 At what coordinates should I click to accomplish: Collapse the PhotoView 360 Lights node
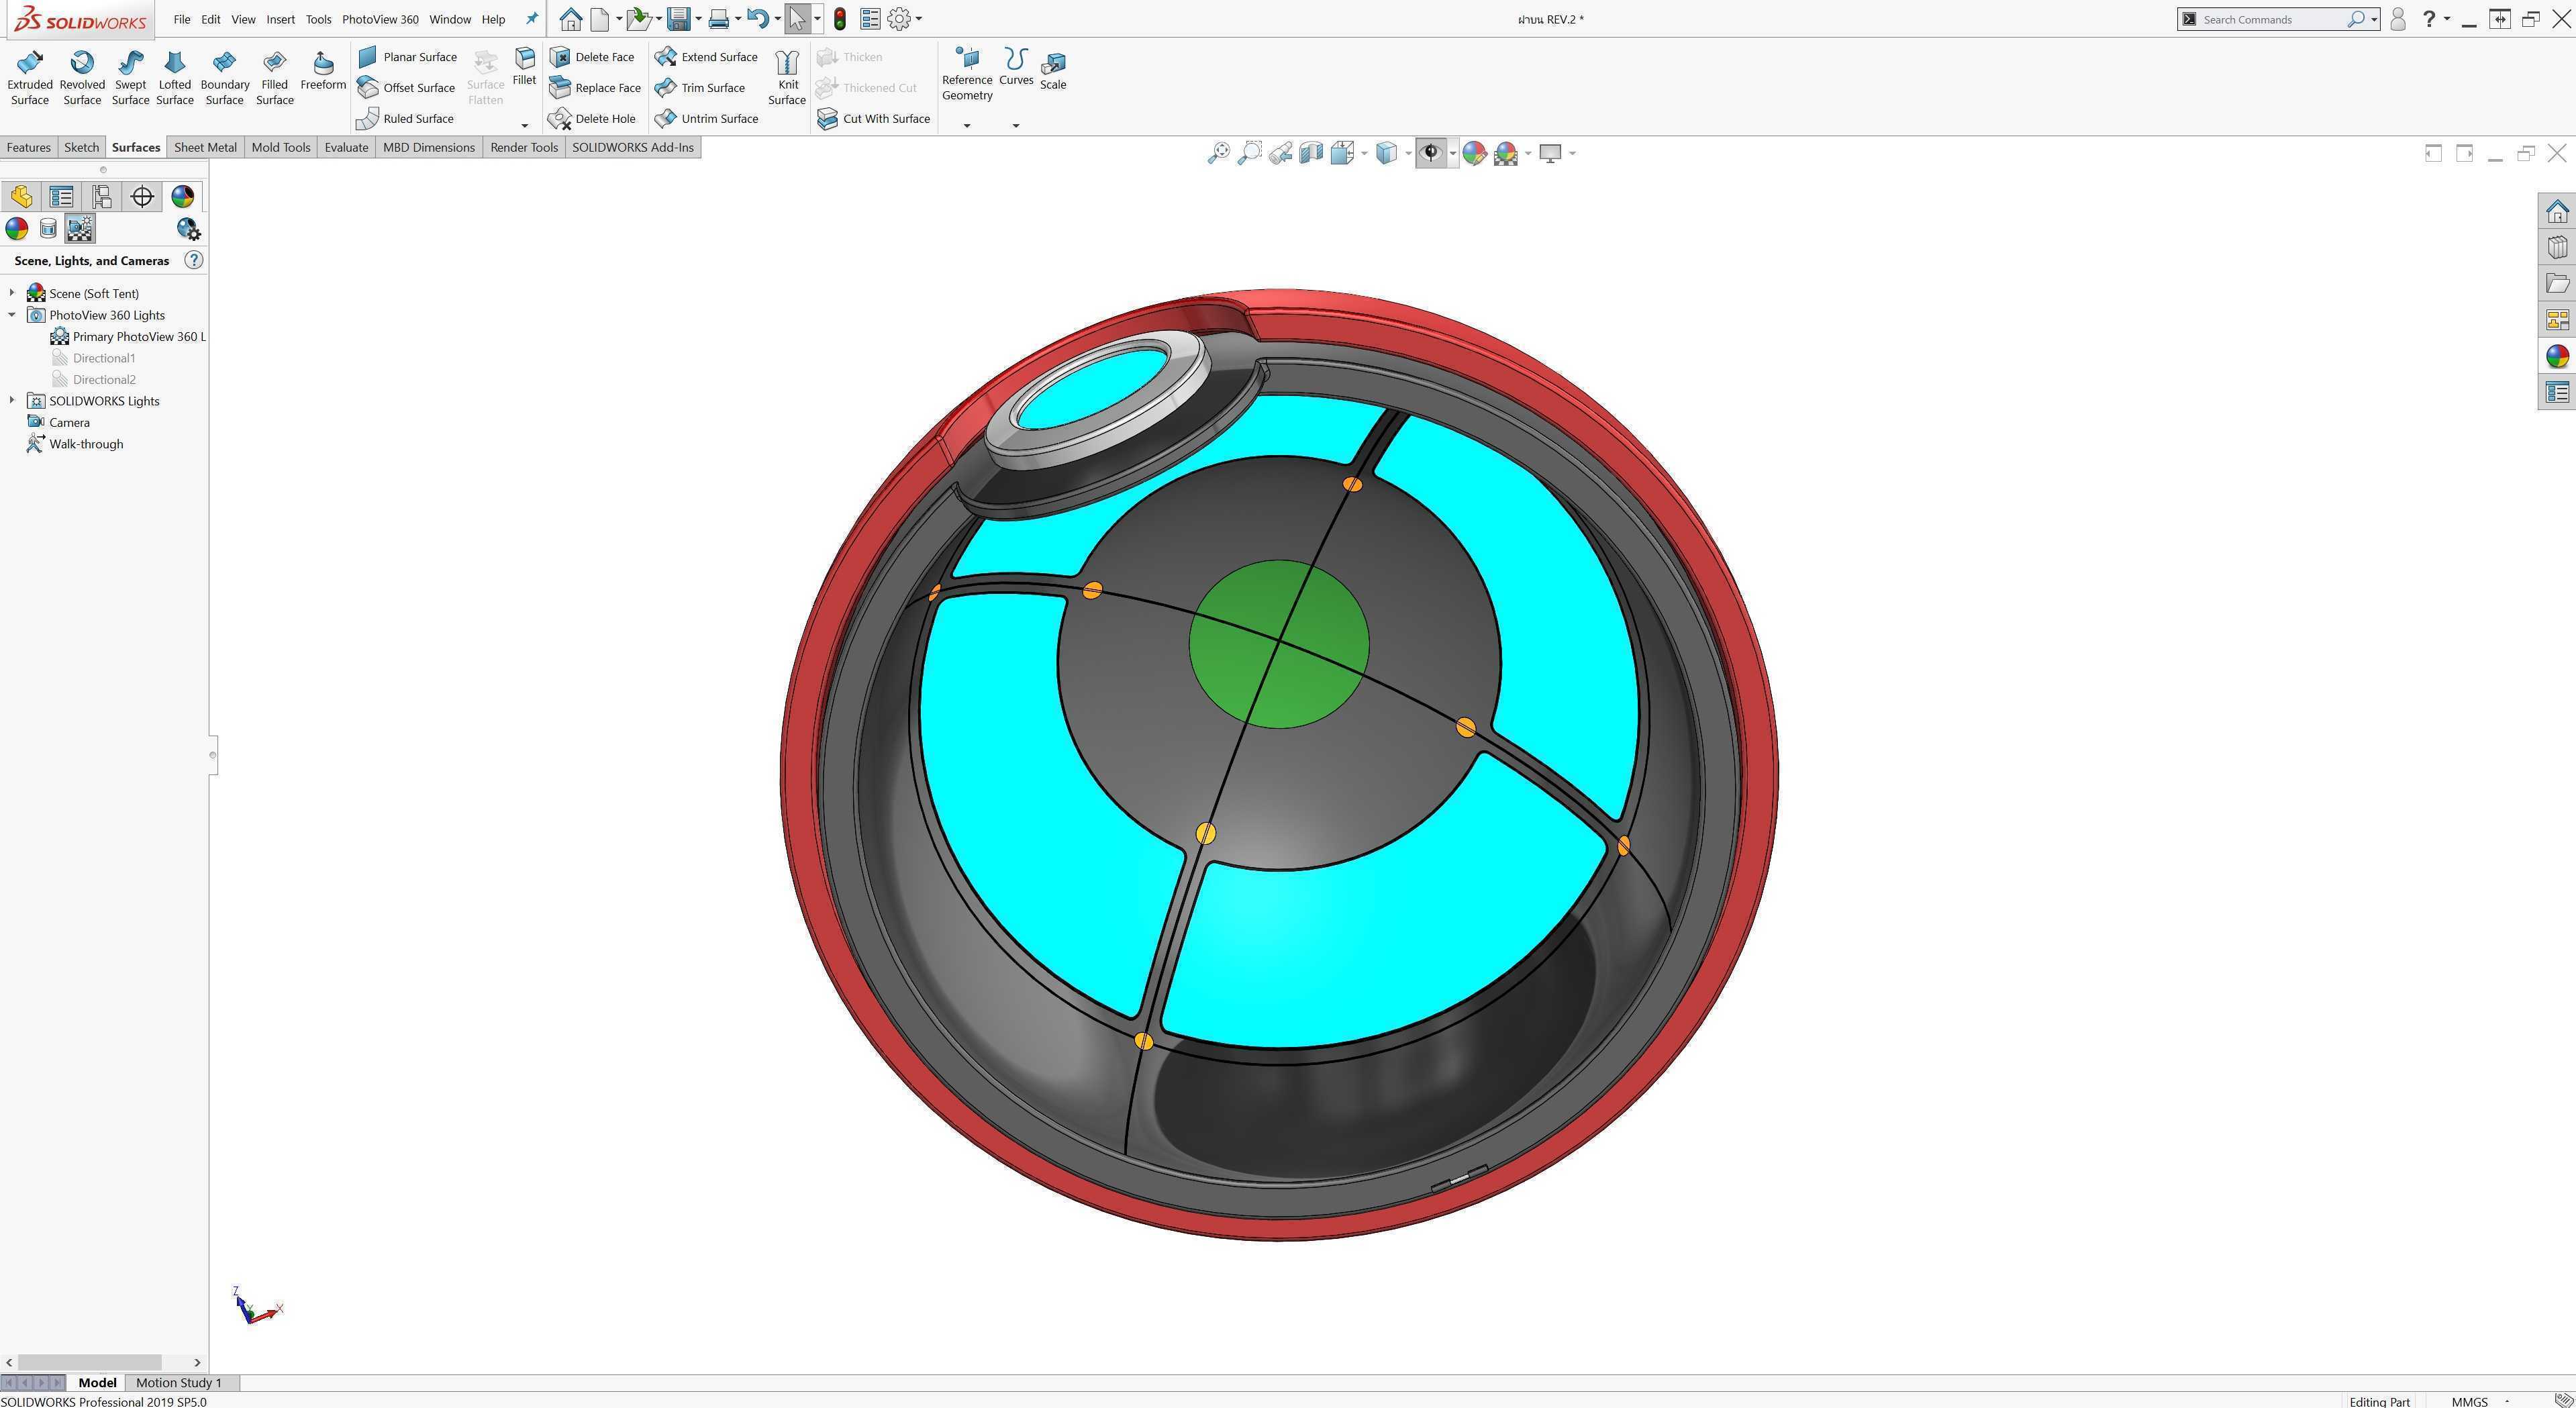coord(12,315)
